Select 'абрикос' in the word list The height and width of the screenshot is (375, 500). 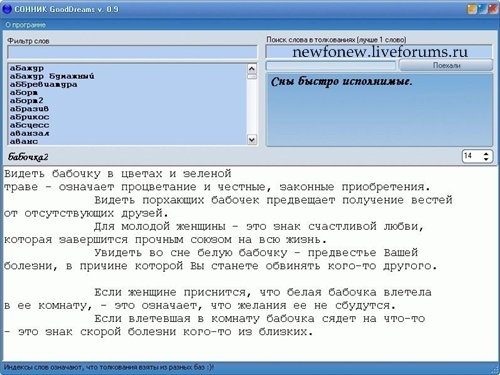tap(29, 117)
